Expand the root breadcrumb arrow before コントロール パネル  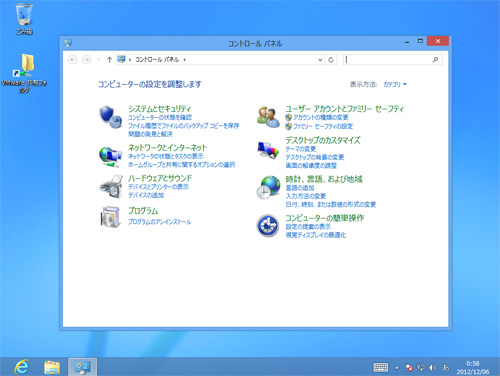[x=130, y=60]
